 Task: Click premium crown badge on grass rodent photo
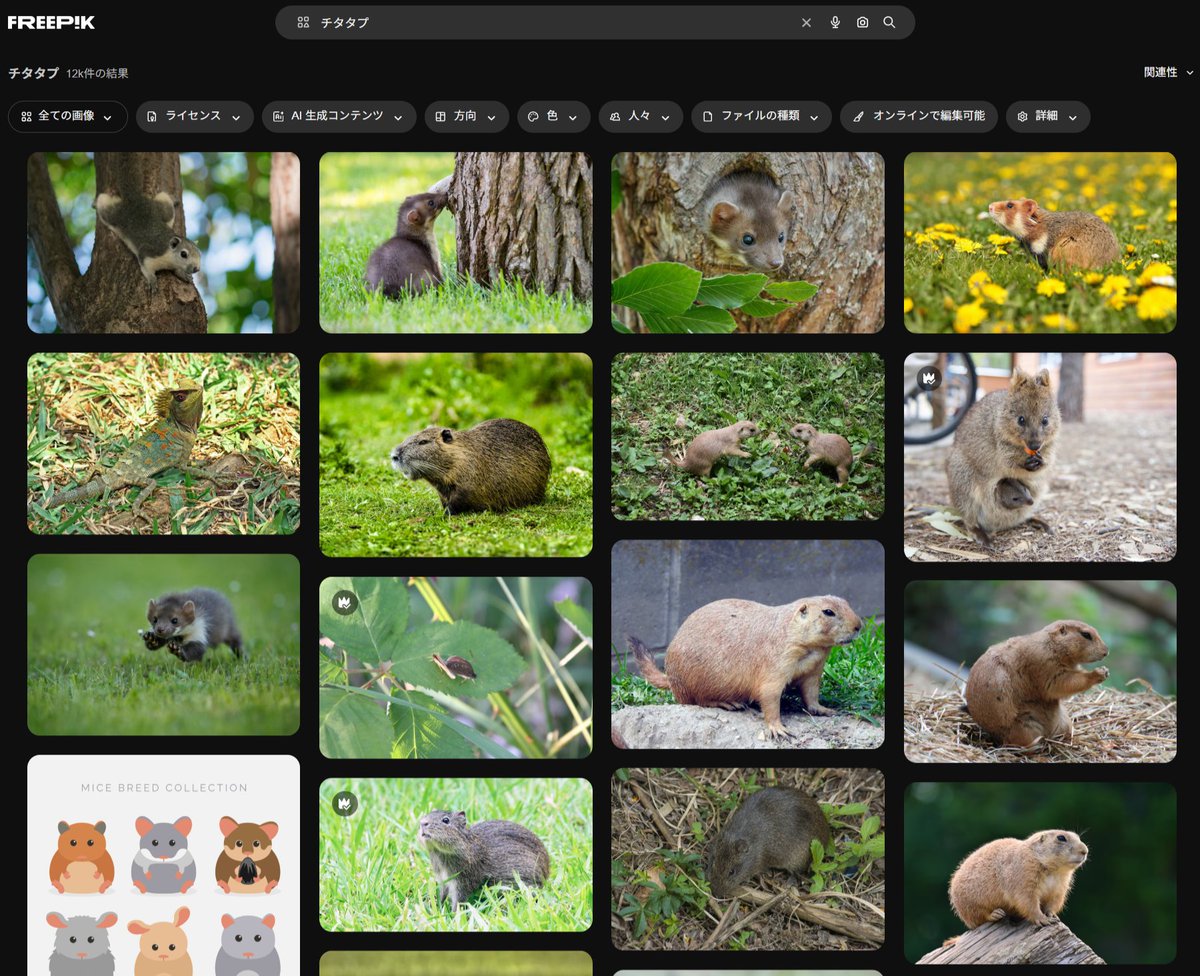345,803
